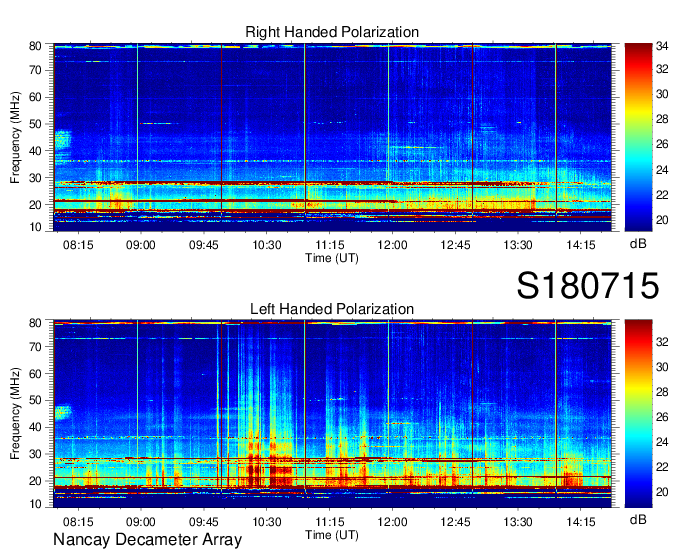Click the "30" frequency tick on right-handed plot
The width and height of the screenshot is (680, 552).
[35, 178]
